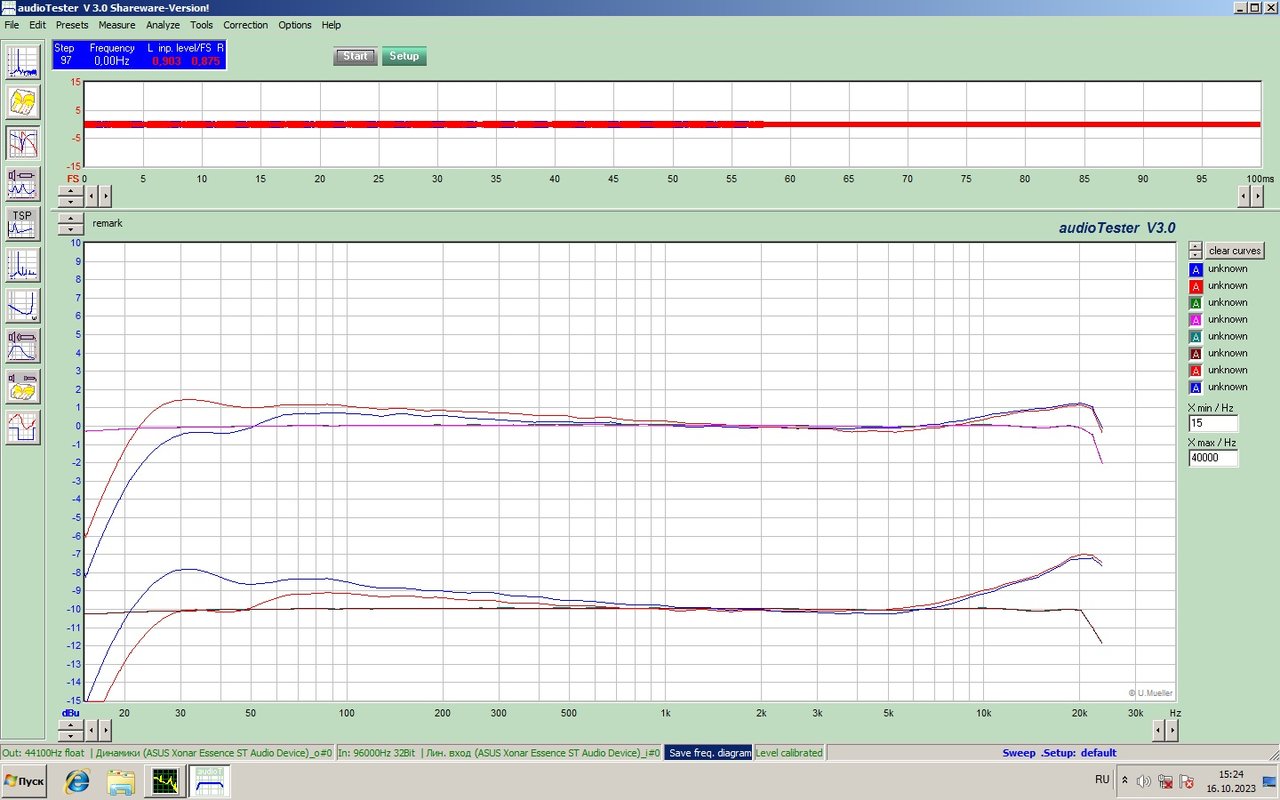Screen dimensions: 1280x800
Task: Click the clear curves button
Action: pyautogui.click(x=1234, y=251)
